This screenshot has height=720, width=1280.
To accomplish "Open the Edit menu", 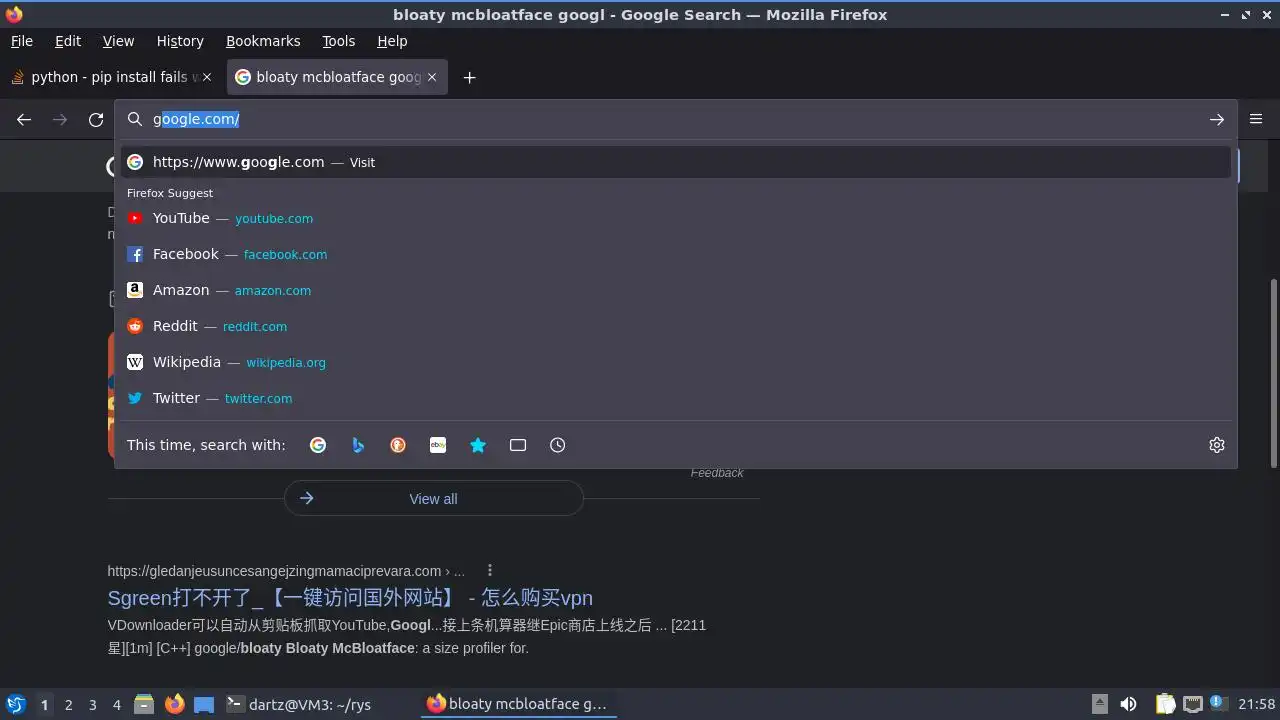I will pyautogui.click(x=68, y=41).
